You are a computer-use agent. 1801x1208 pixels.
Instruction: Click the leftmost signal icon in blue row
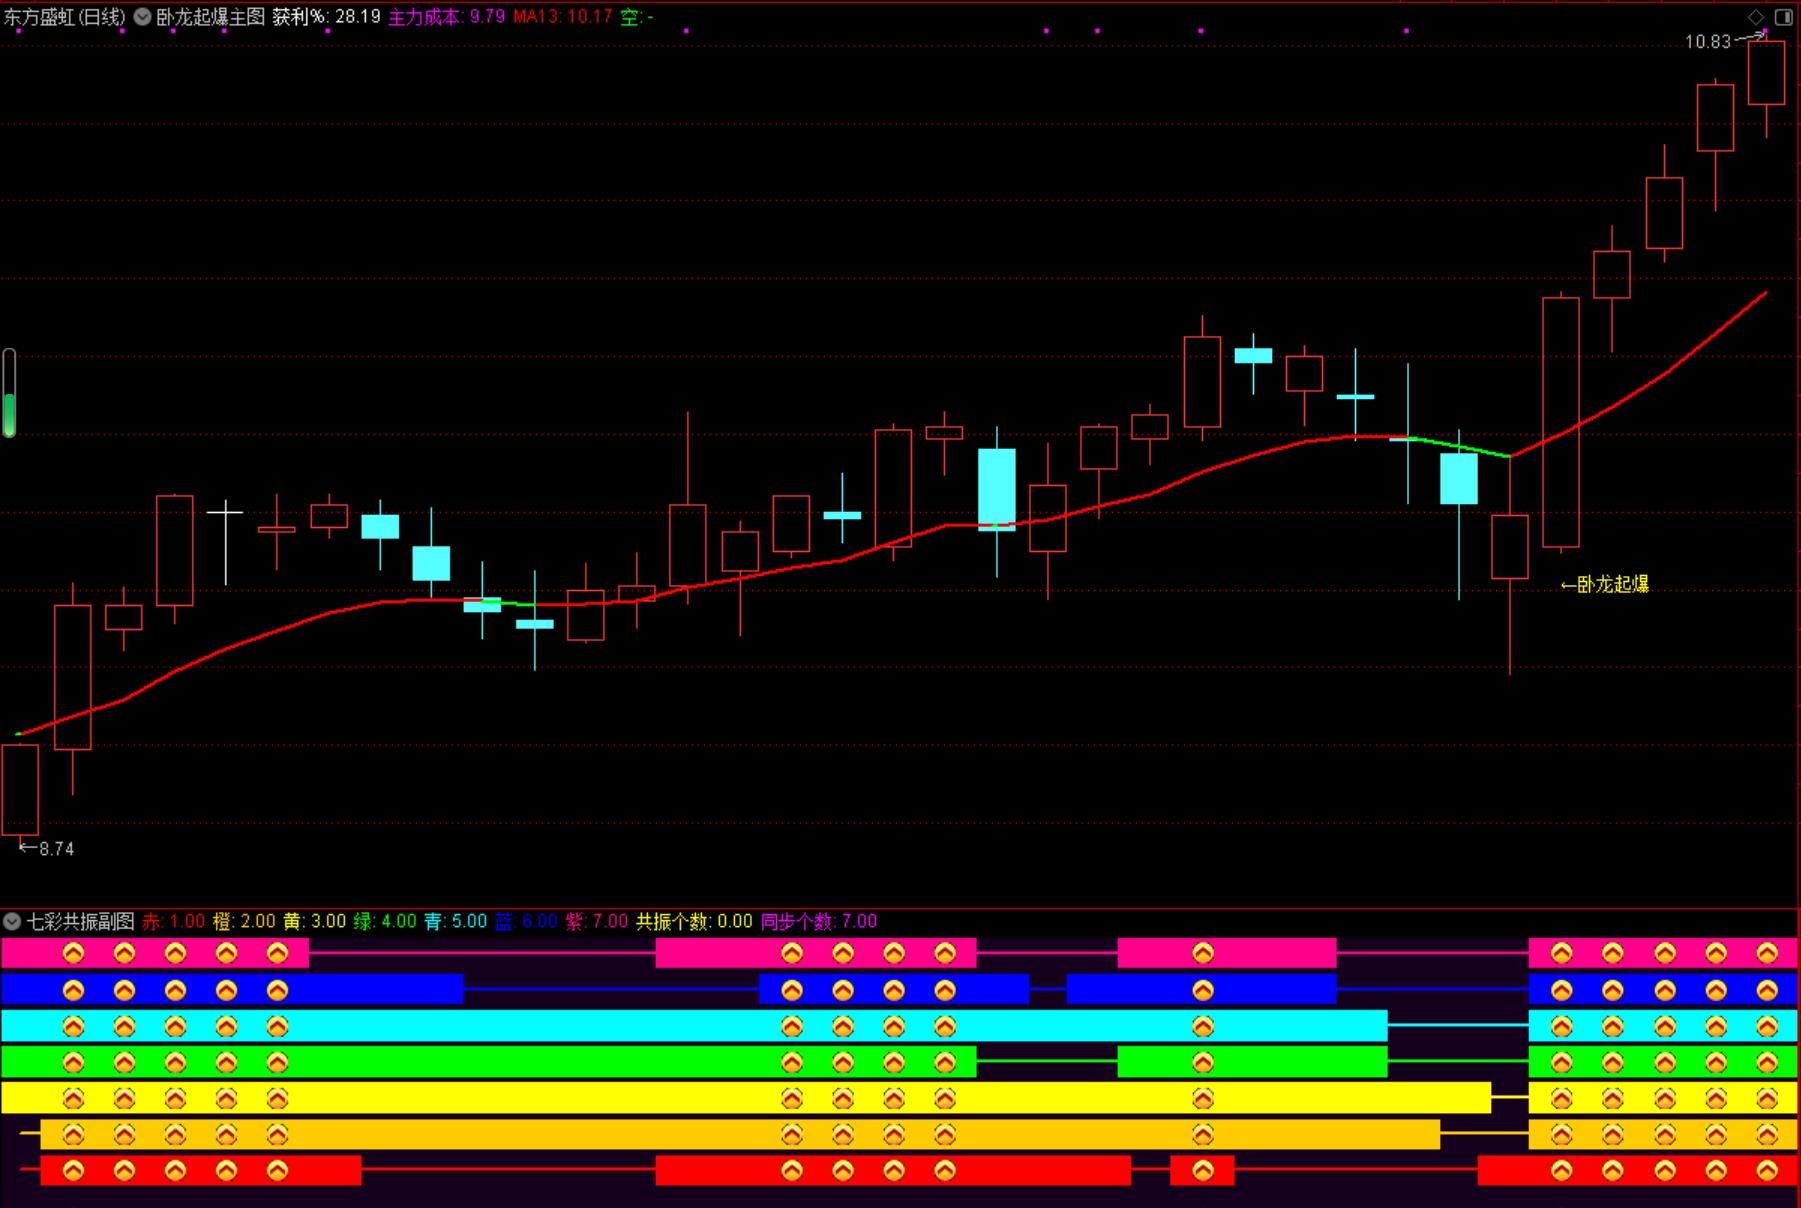coord(73,990)
